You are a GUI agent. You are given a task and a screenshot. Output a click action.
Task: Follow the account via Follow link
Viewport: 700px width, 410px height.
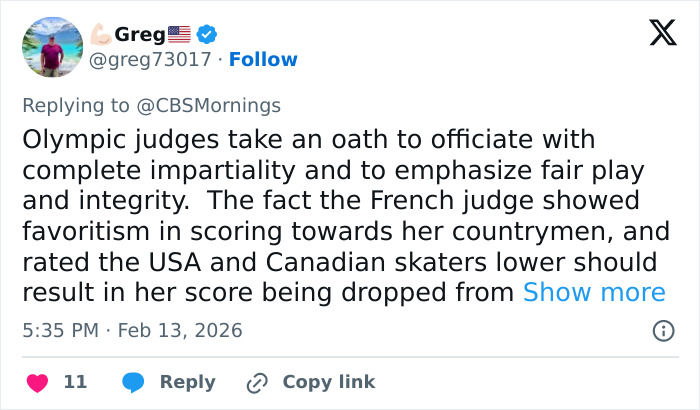263,60
